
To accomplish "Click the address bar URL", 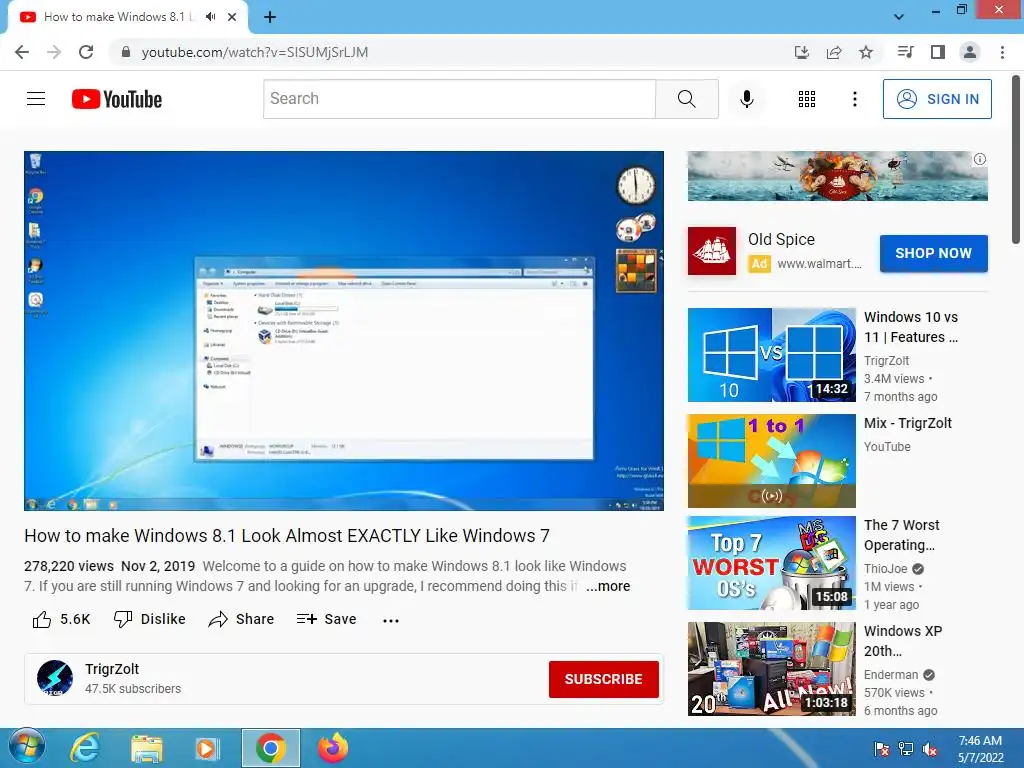I will pyautogui.click(x=255, y=52).
